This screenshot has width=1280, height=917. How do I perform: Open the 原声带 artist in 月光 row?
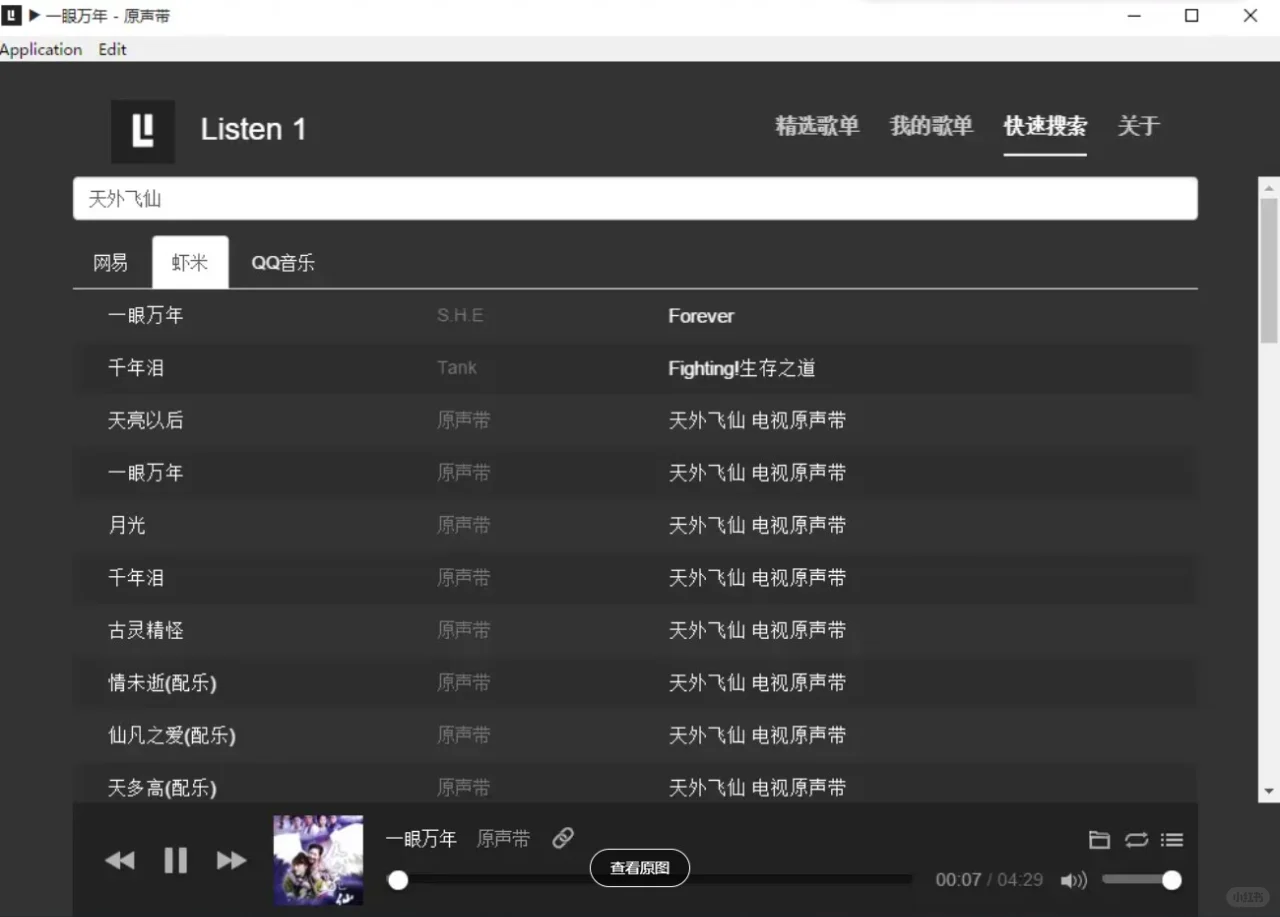(x=464, y=525)
